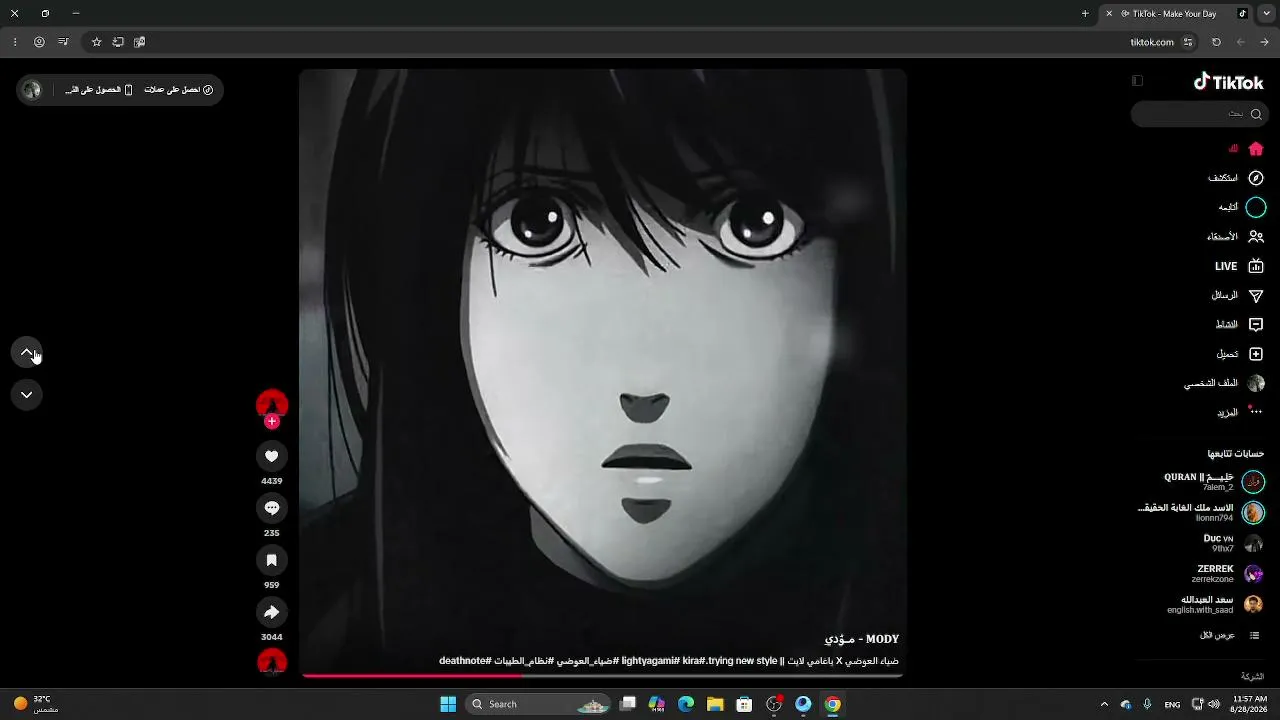This screenshot has height=720, width=1280.
Task: Focus the TikTok search field
Action: coord(1199,114)
